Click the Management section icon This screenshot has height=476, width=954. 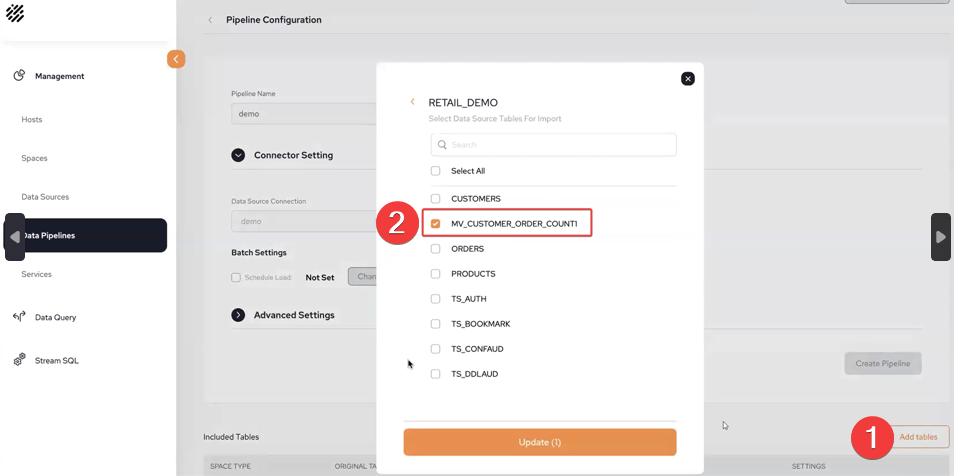(19, 76)
